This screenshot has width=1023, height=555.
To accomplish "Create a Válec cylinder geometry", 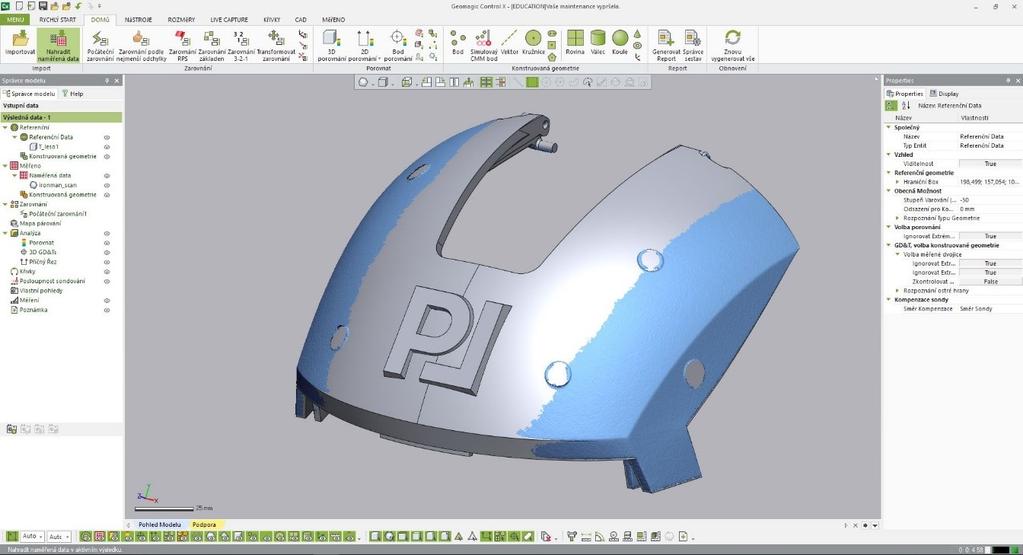I will [x=598, y=42].
